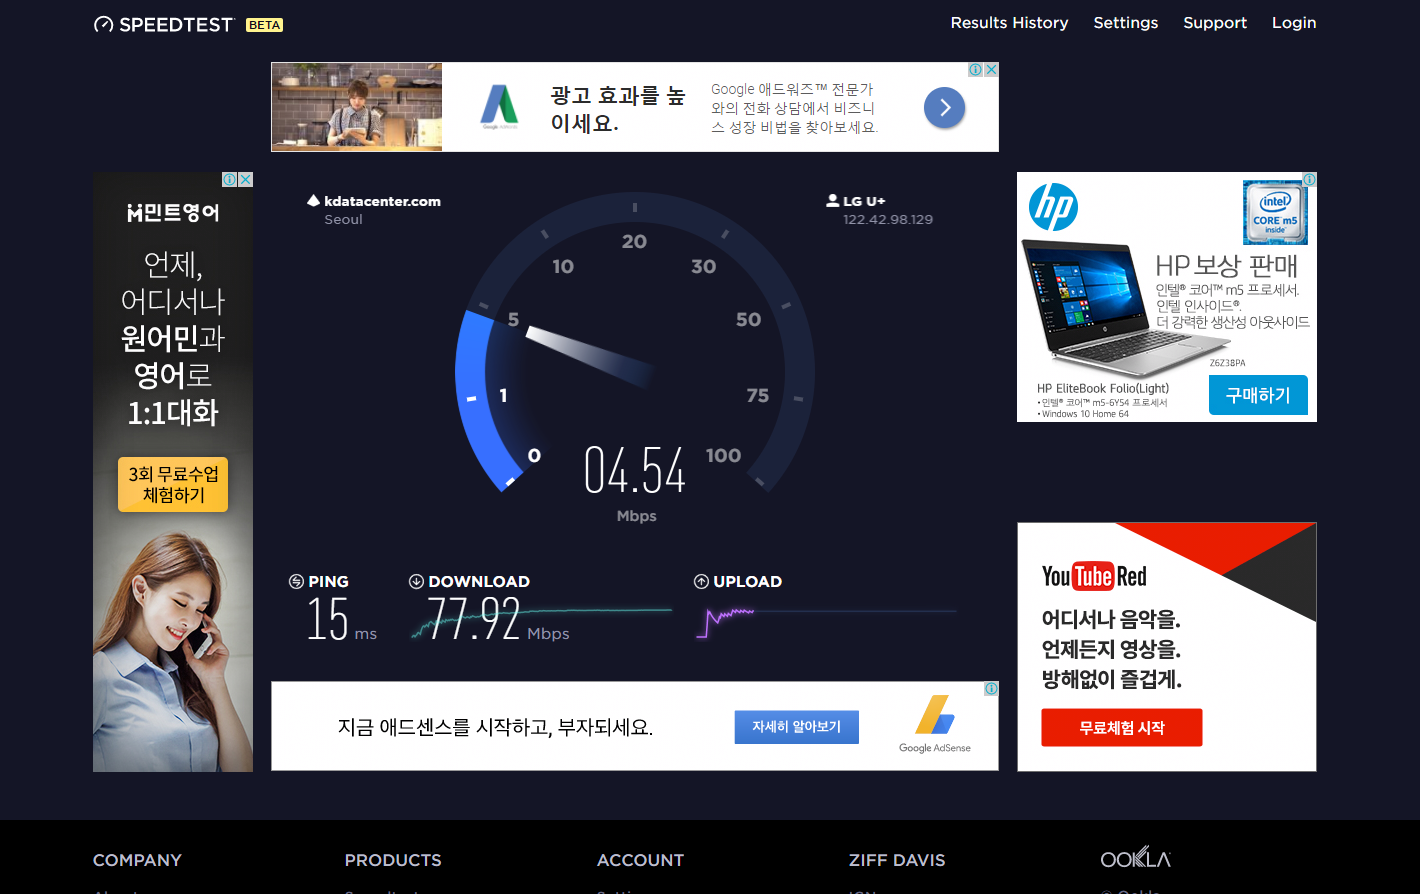Click the 04.54 Mbps speed reading
This screenshot has width=1420, height=894.
[x=635, y=471]
